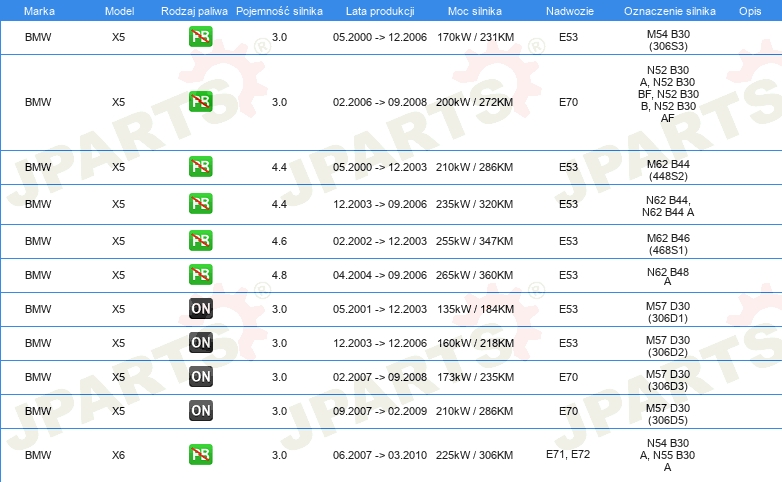782x482 pixels.
Task: Click the Nadwozie column header
Action: click(x=570, y=11)
